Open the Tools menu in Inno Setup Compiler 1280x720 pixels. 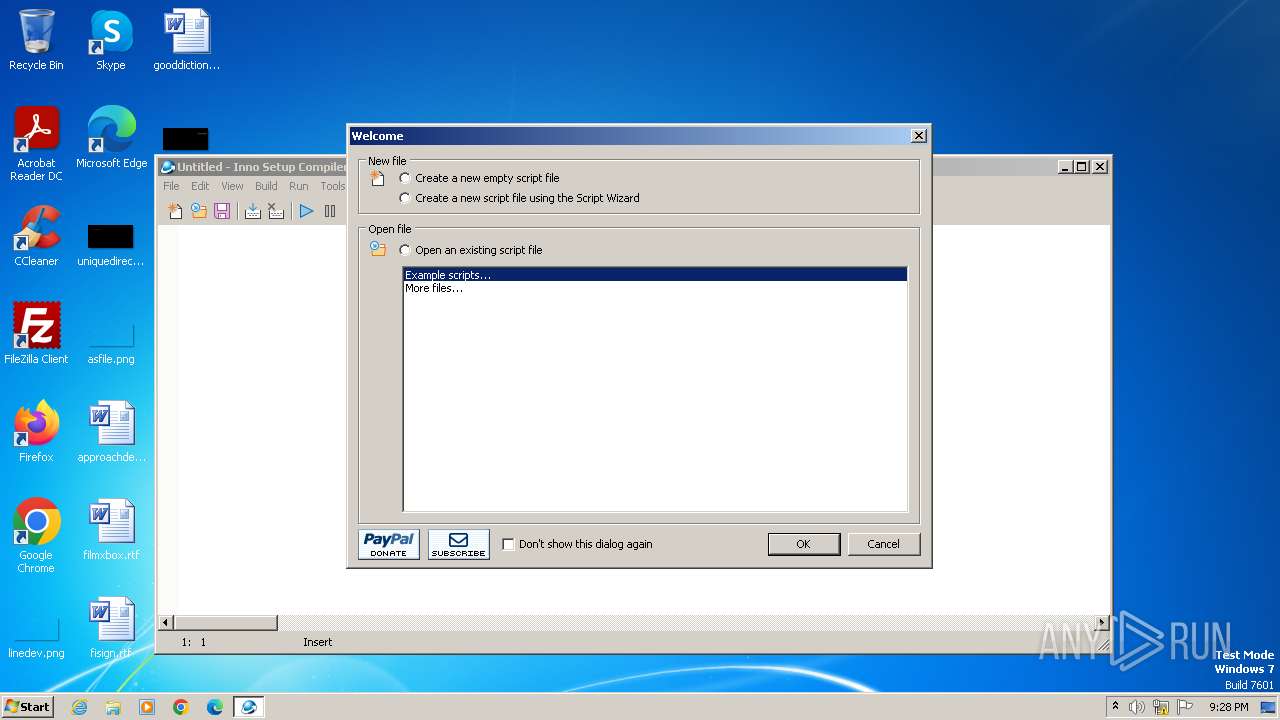click(333, 186)
